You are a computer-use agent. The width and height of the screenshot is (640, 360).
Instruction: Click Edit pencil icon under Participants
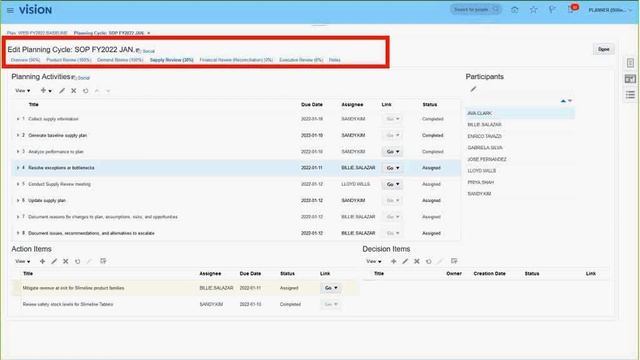(x=473, y=89)
